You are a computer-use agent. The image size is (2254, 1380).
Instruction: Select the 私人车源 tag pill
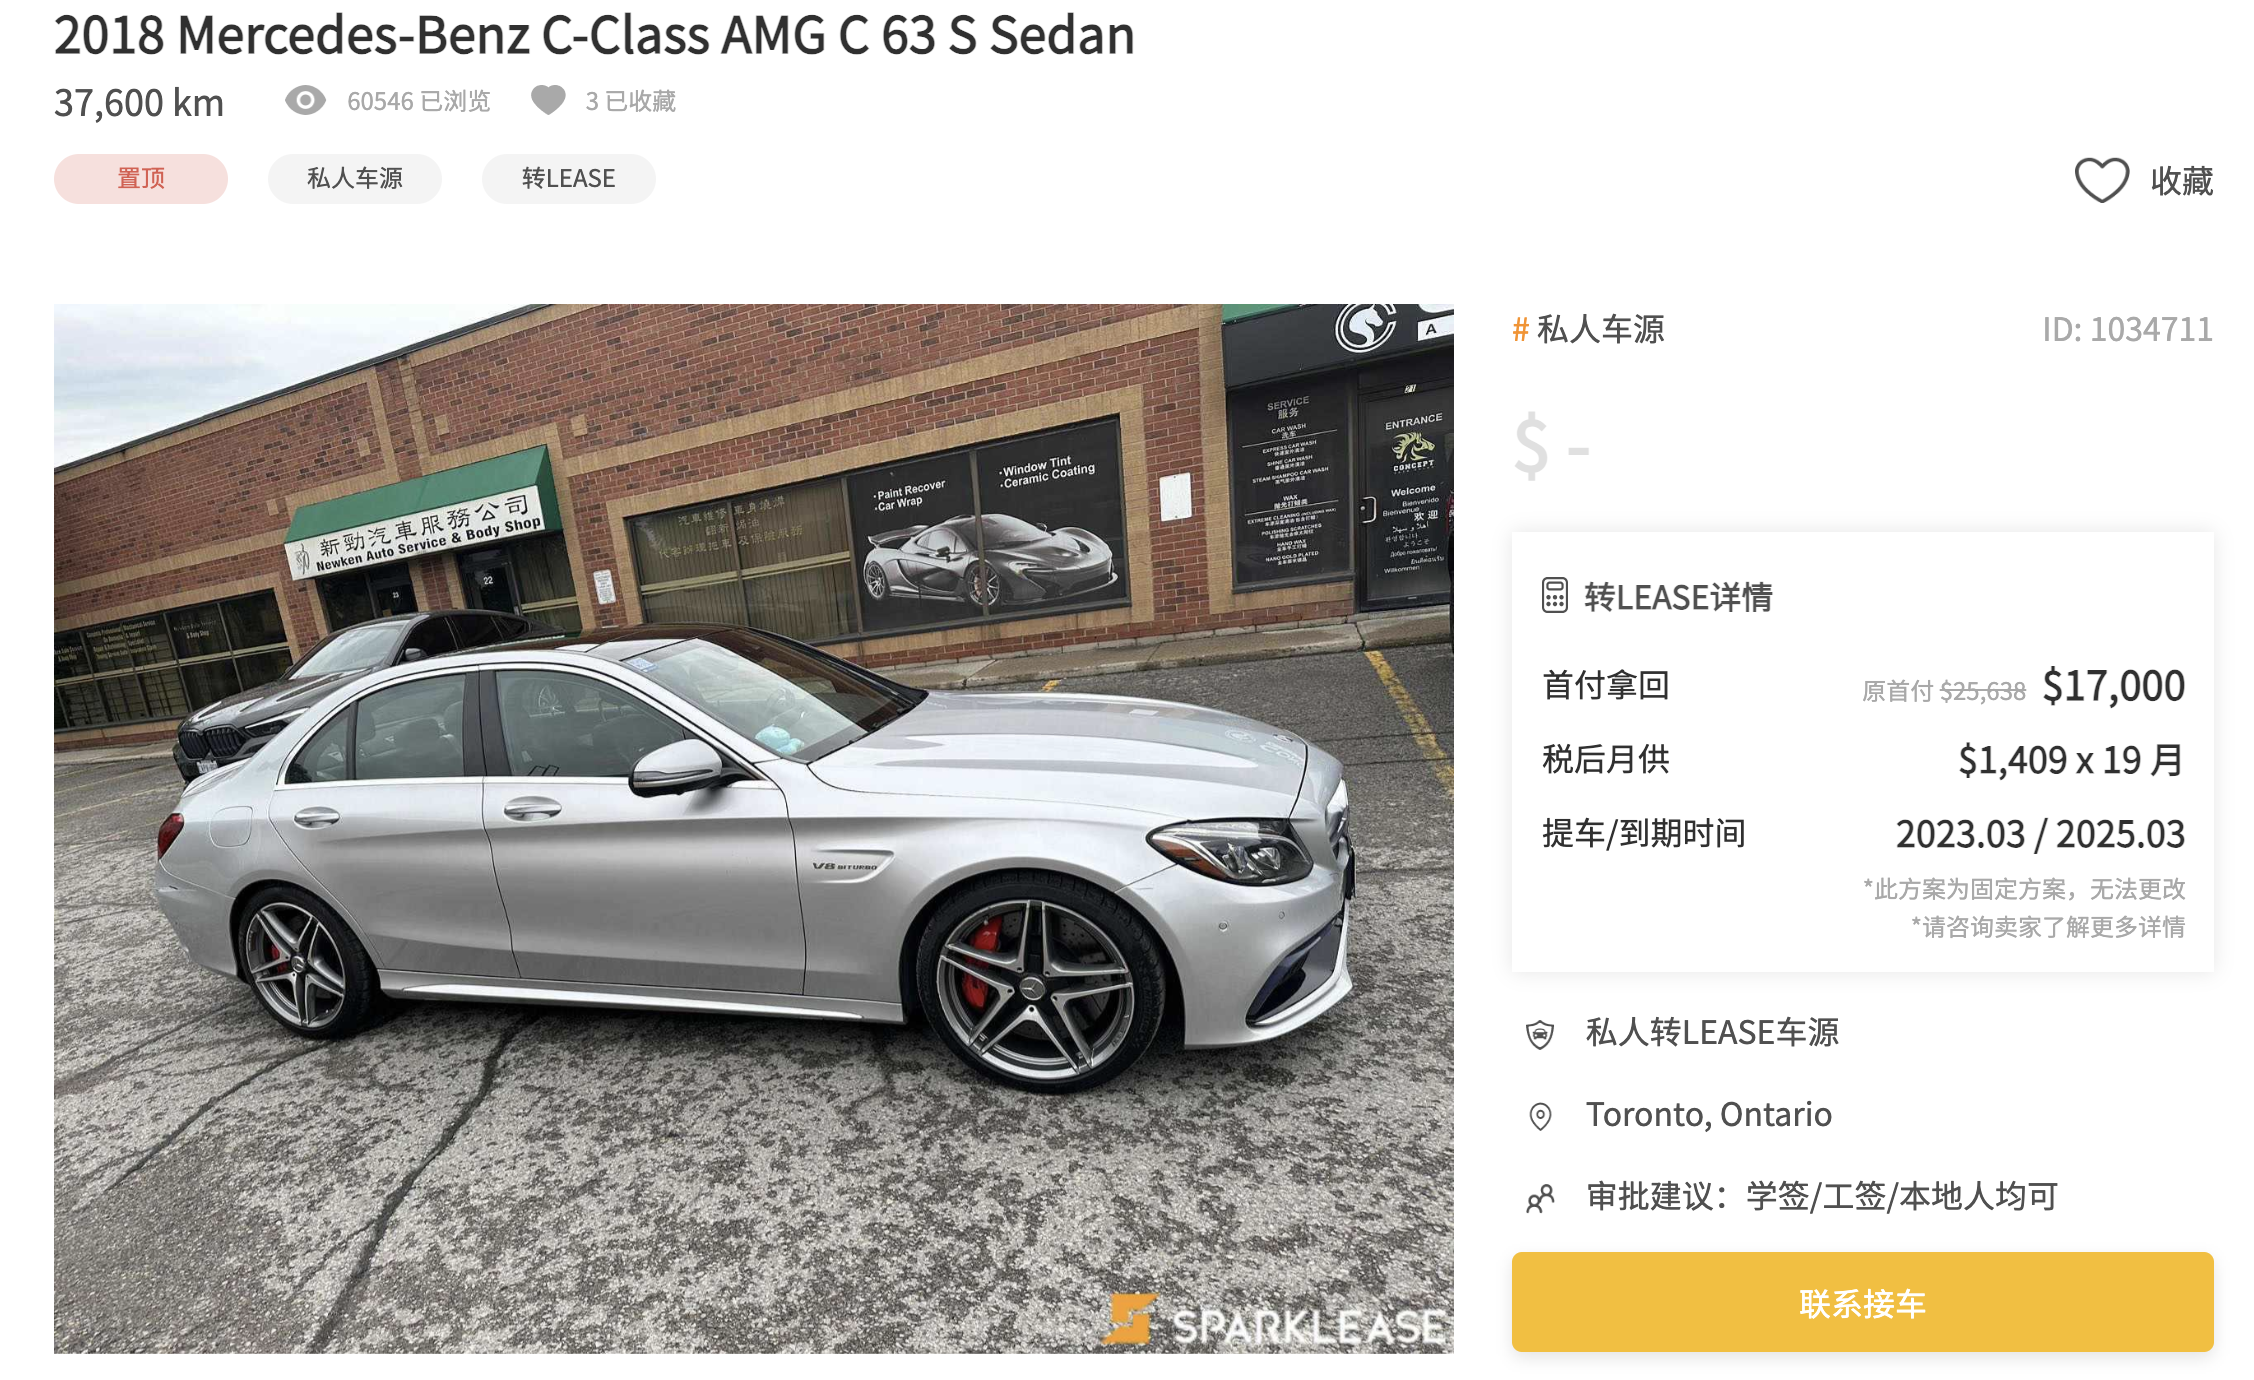tap(355, 179)
